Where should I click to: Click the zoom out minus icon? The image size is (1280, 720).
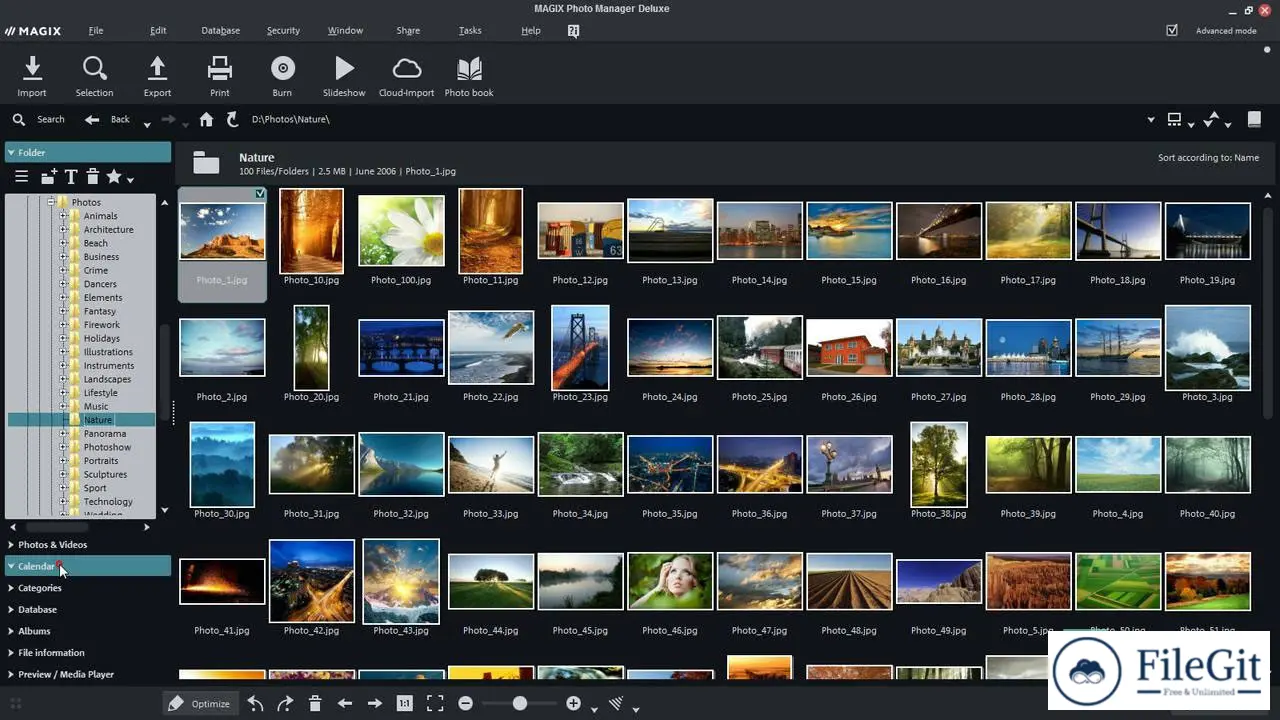pyautogui.click(x=465, y=703)
